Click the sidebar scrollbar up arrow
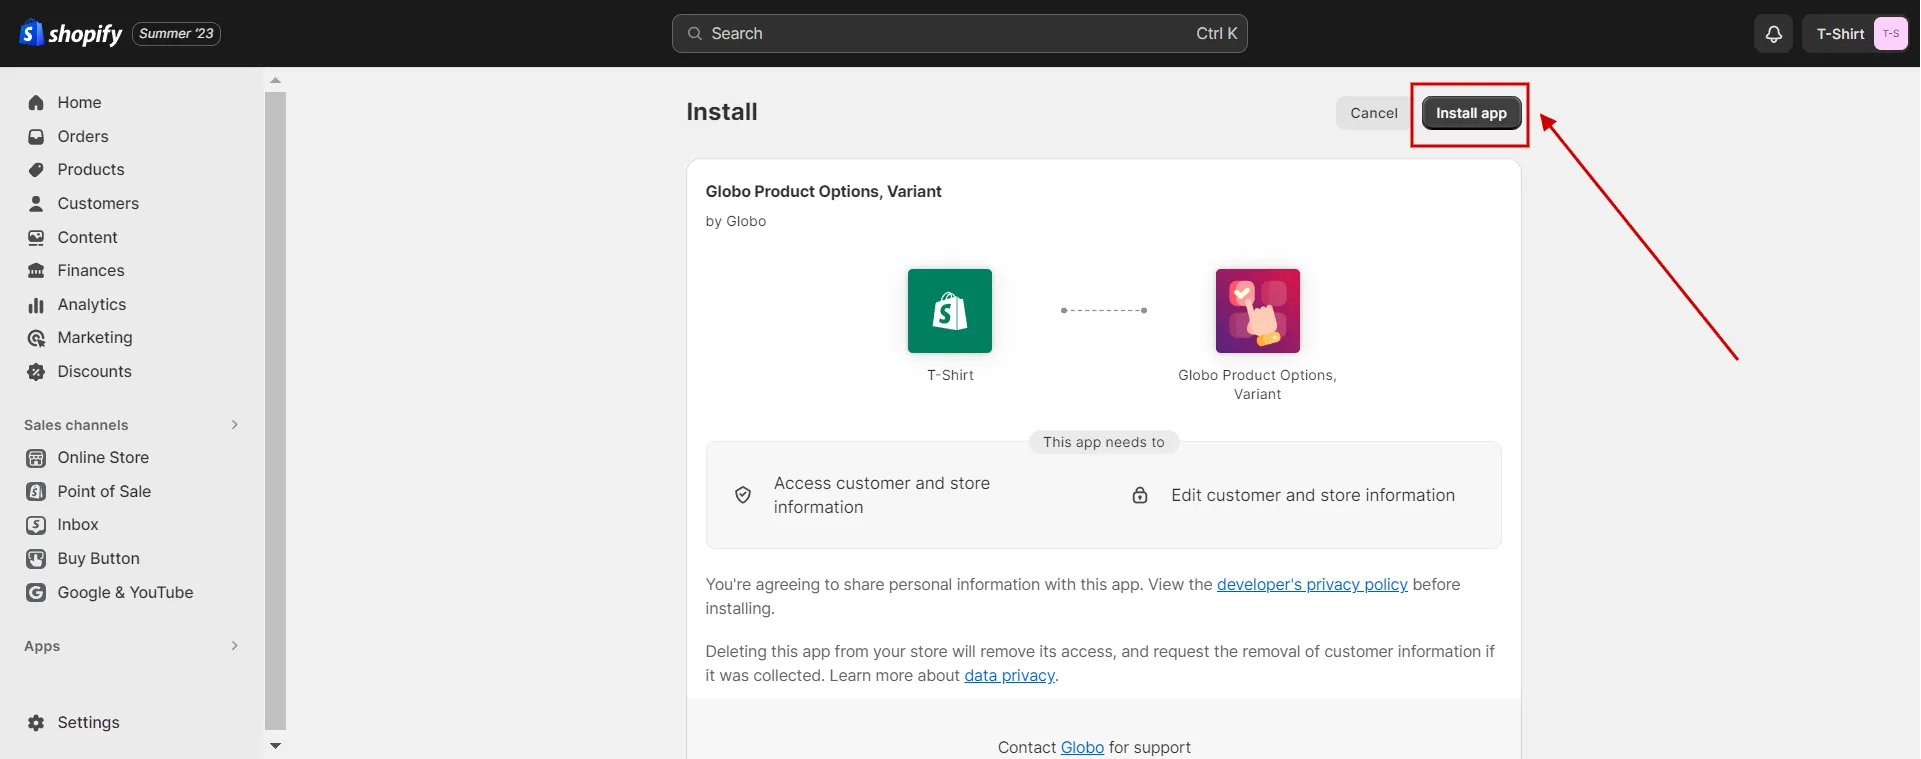This screenshot has height=759, width=1921. coord(276,80)
